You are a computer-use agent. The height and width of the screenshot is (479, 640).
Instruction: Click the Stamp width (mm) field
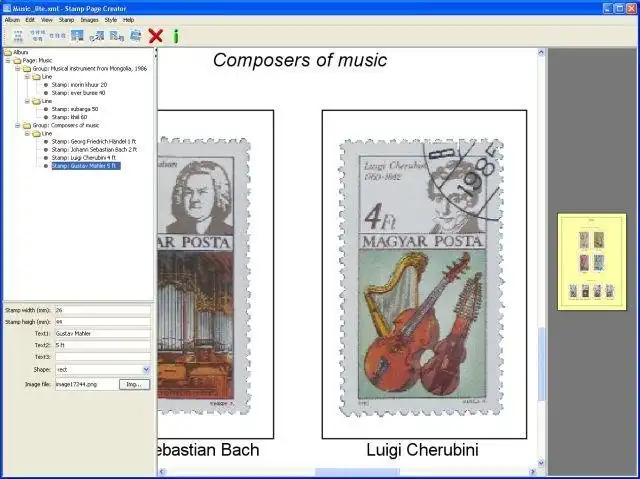(102, 310)
